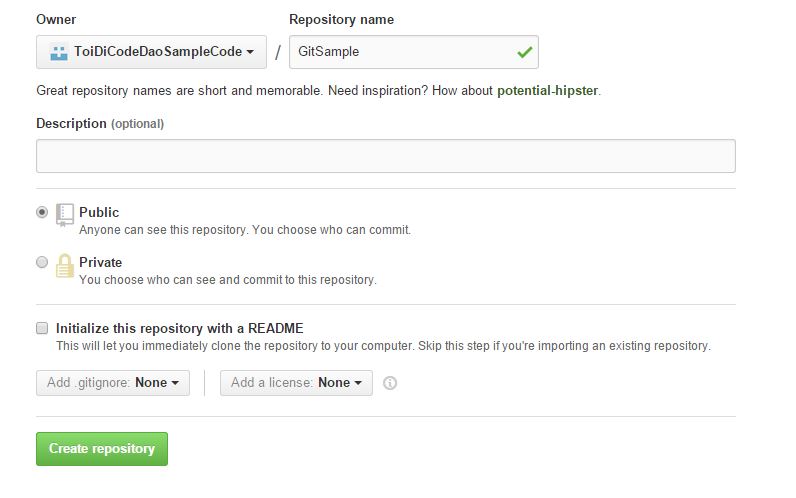Expand the Add a license dropdown
Viewport: 796px width, 498px height.
coord(296,383)
